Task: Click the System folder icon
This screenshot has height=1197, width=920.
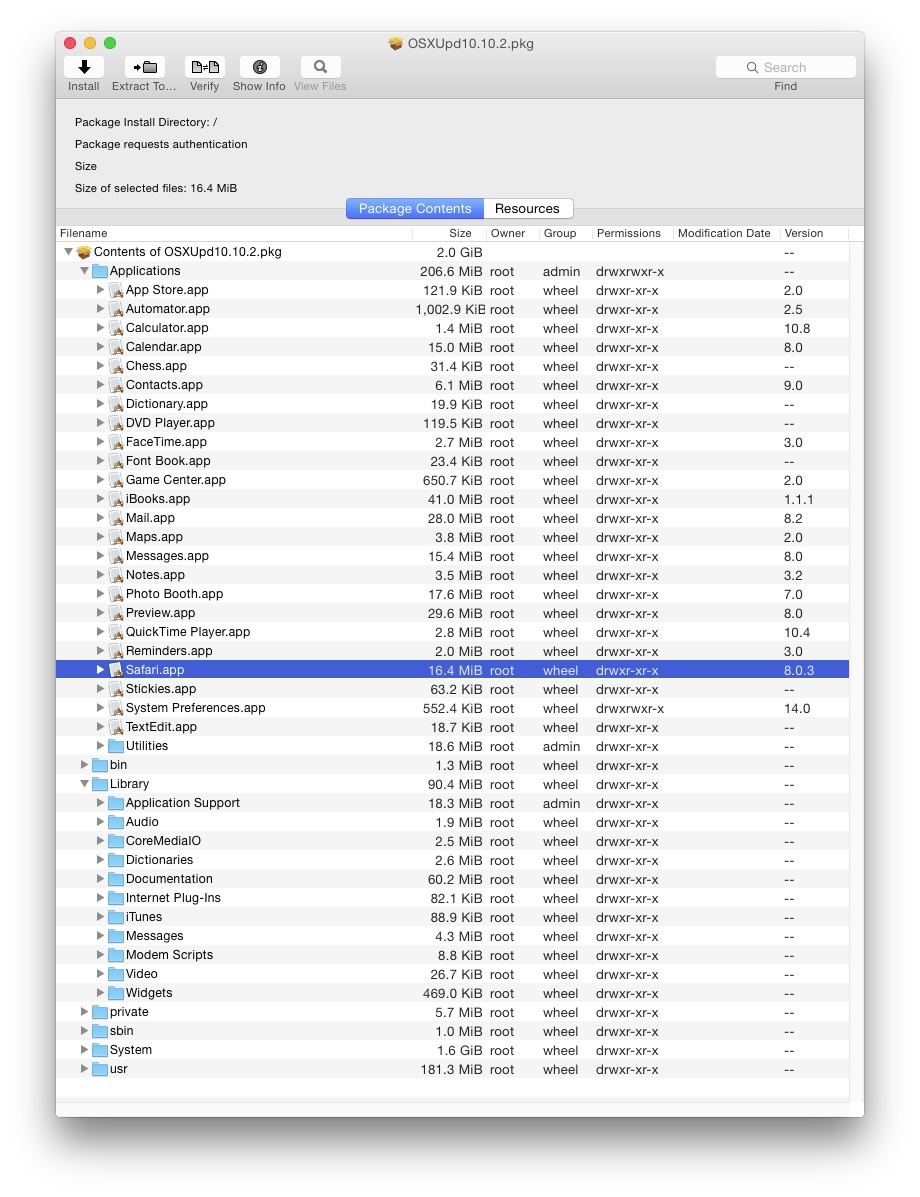Action: [100, 1050]
